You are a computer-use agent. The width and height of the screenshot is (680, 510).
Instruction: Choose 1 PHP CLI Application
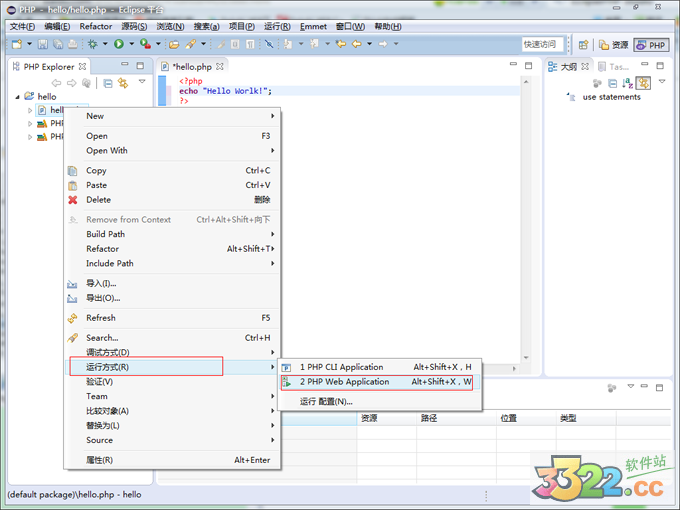point(341,367)
